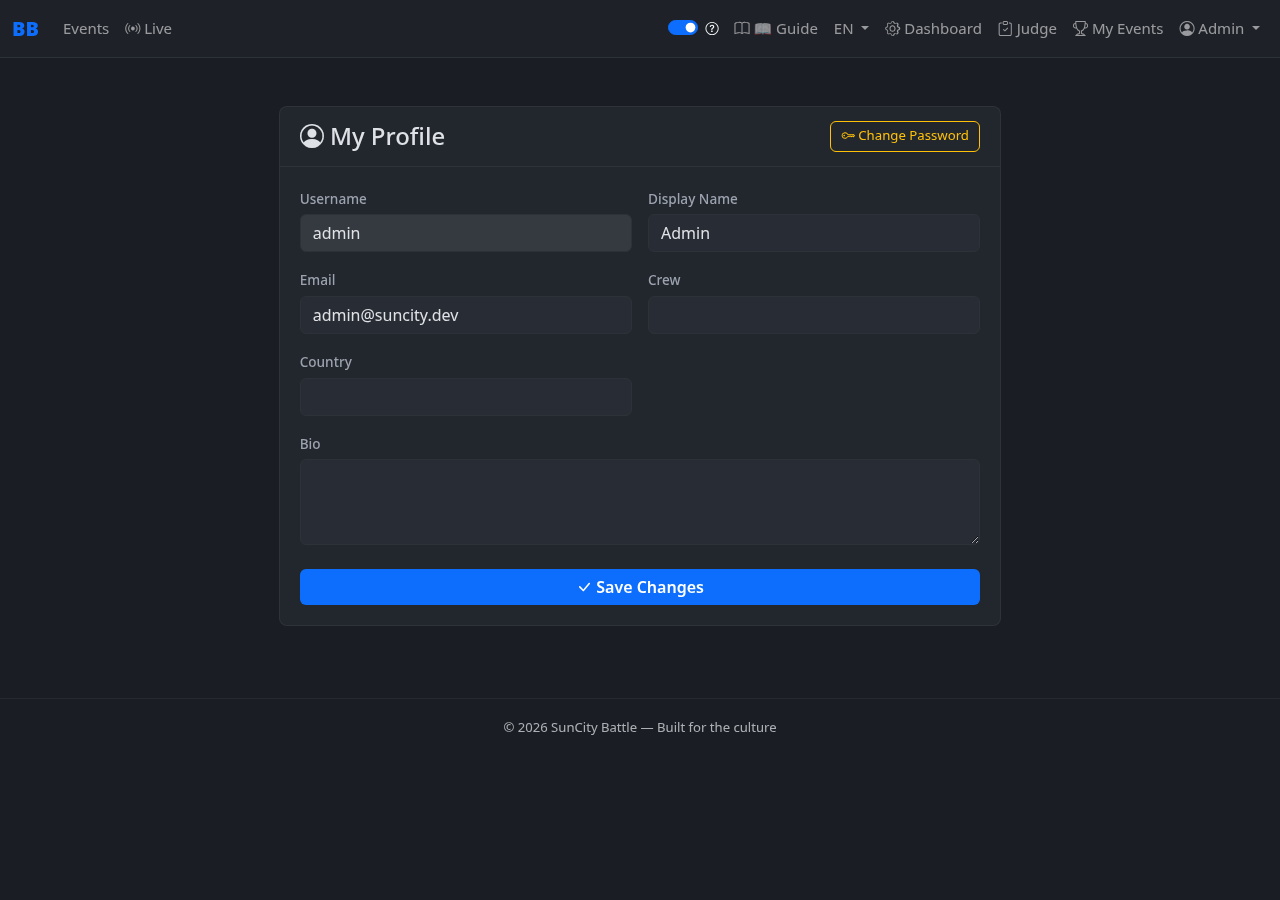
Task: Click the profile icon beside My Profile
Action: (312, 136)
